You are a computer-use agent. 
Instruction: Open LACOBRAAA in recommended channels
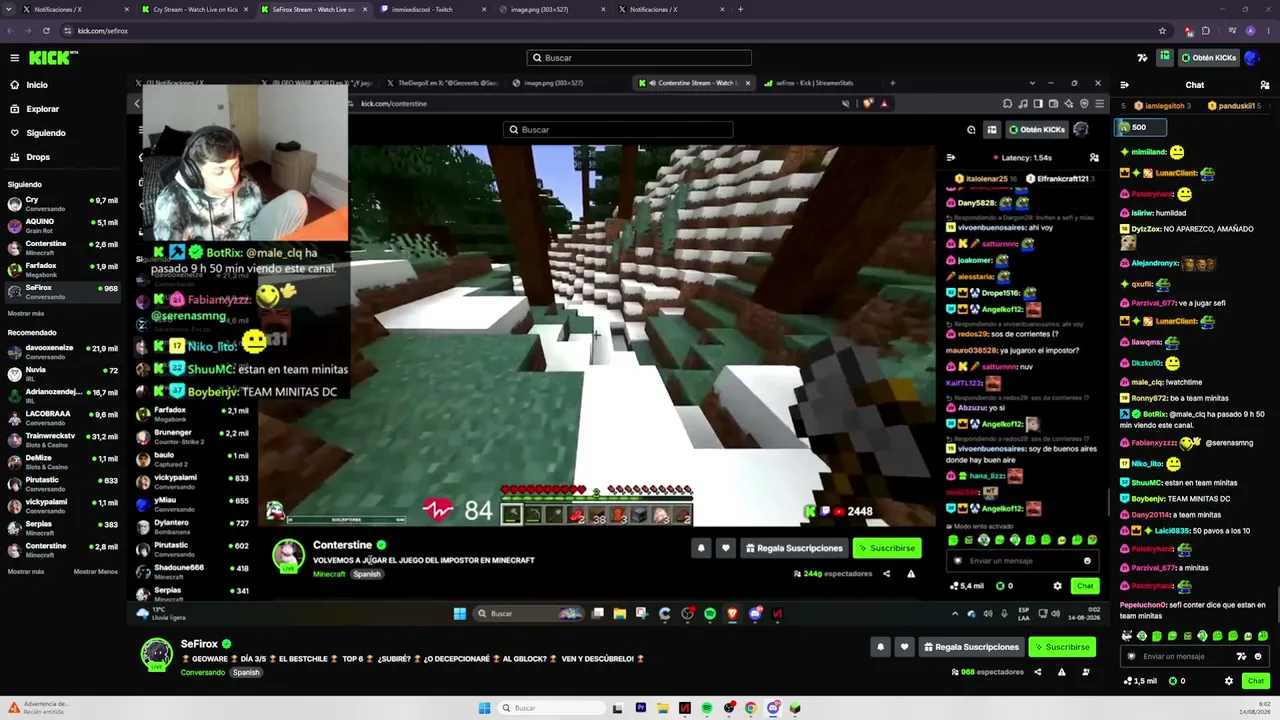pyautogui.click(x=64, y=417)
